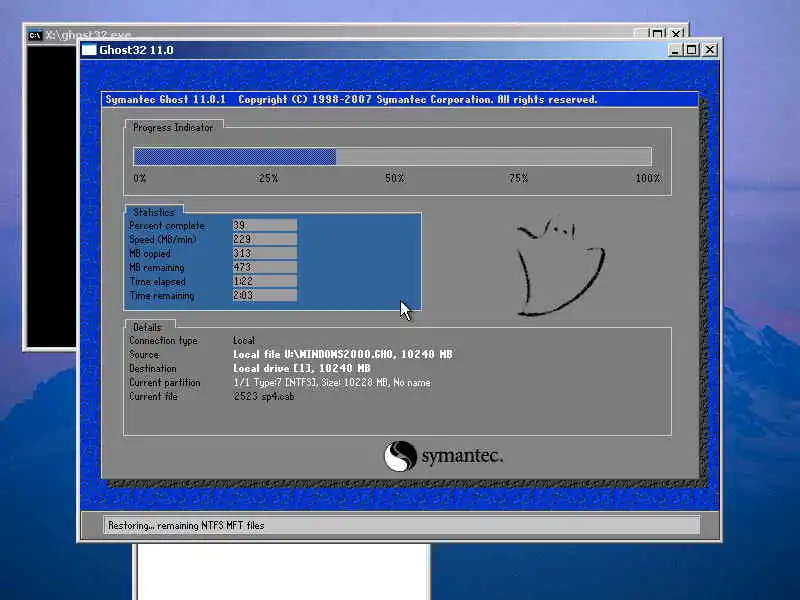The image size is (800, 600).
Task: Click the Connection type value Local
Action: pyautogui.click(x=244, y=340)
